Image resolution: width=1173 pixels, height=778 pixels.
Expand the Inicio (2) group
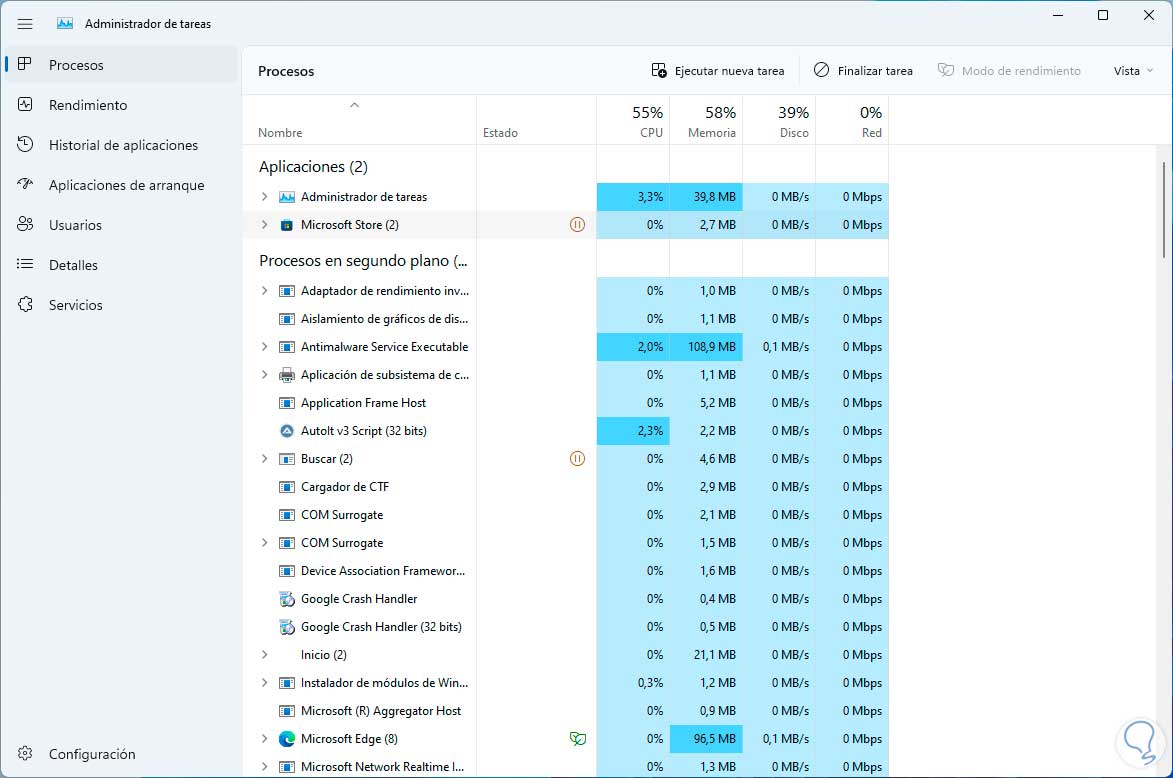tap(264, 655)
